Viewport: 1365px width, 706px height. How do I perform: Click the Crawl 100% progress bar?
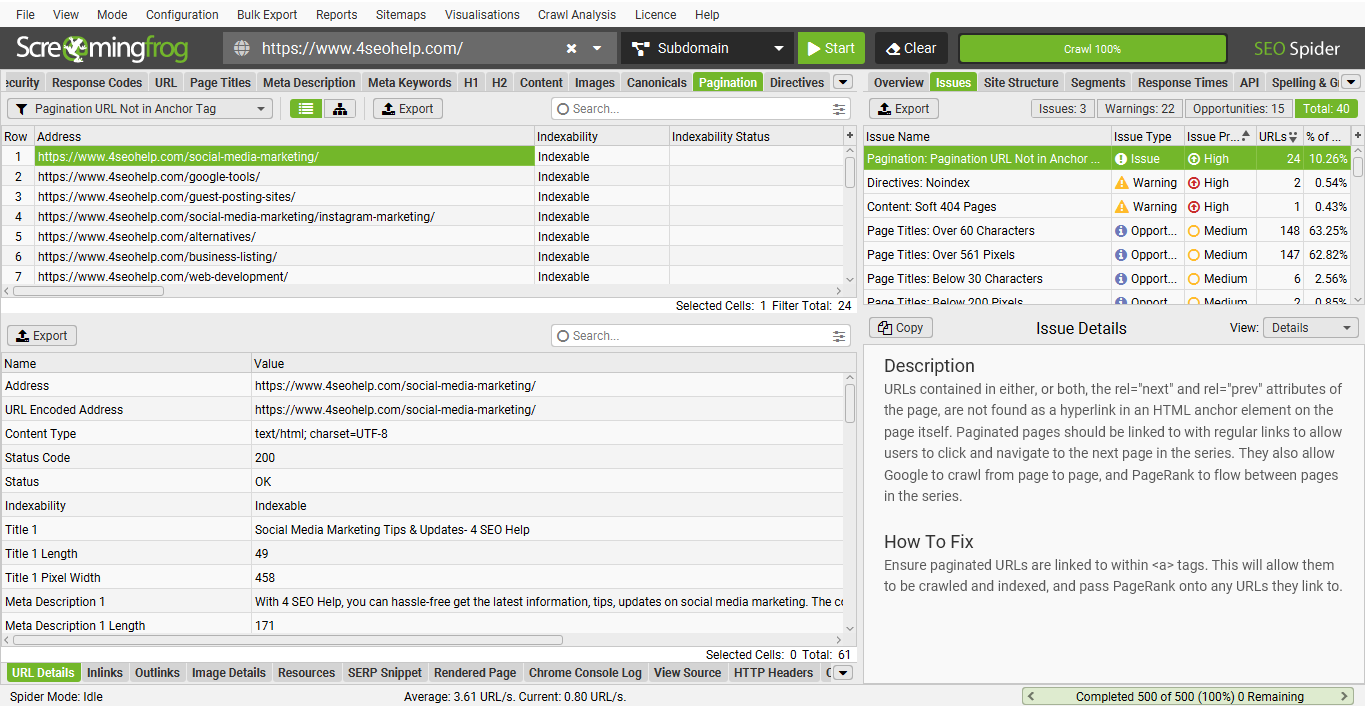point(1092,47)
